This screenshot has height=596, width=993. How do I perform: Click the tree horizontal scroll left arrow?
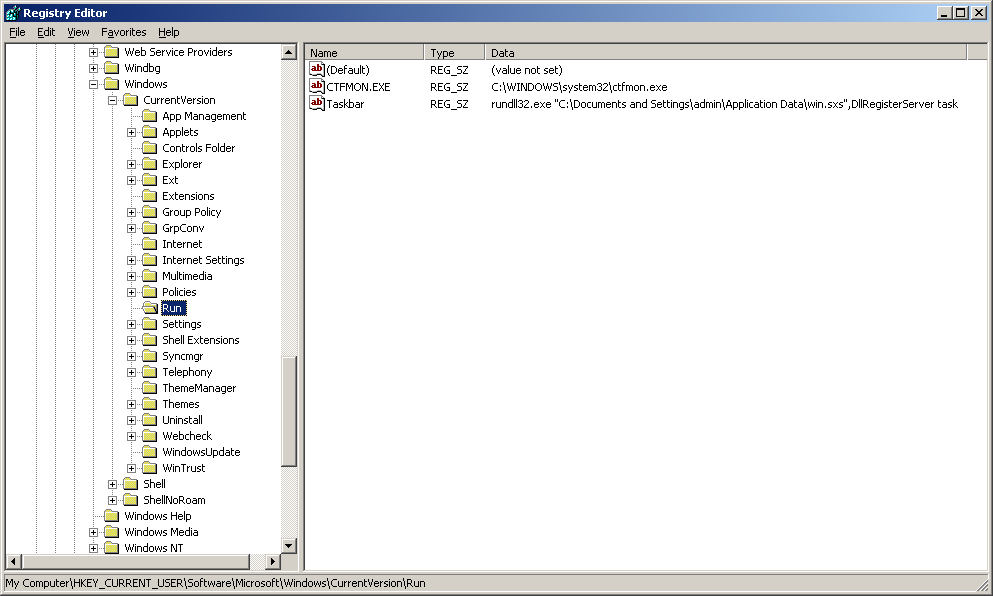[14, 561]
